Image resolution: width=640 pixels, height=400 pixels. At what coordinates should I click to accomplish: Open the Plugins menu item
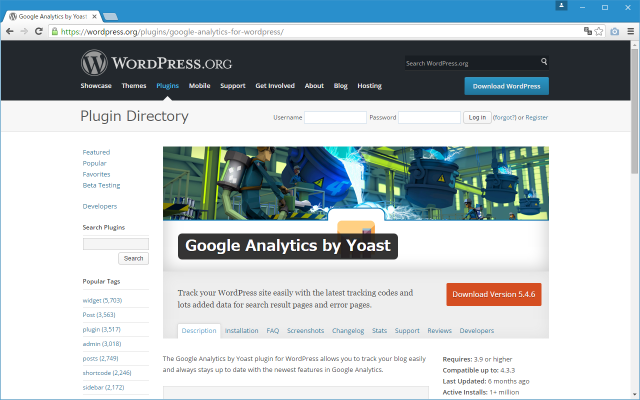167,86
